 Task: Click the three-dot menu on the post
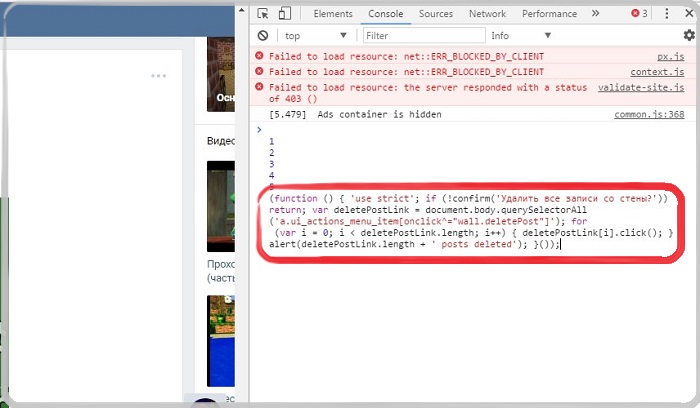159,76
